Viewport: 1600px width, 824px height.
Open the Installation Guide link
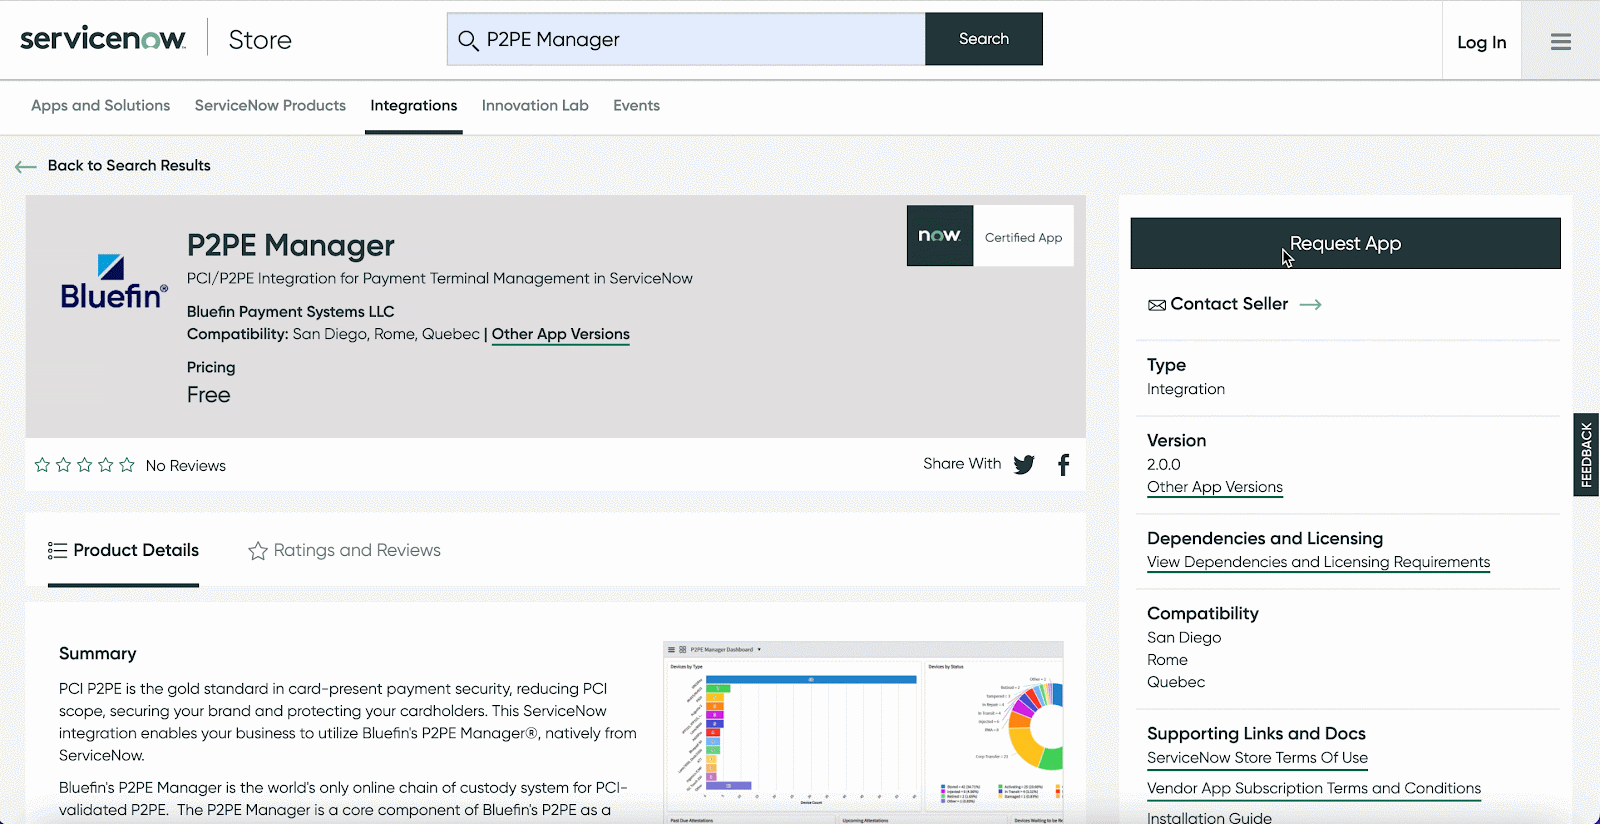1209,817
